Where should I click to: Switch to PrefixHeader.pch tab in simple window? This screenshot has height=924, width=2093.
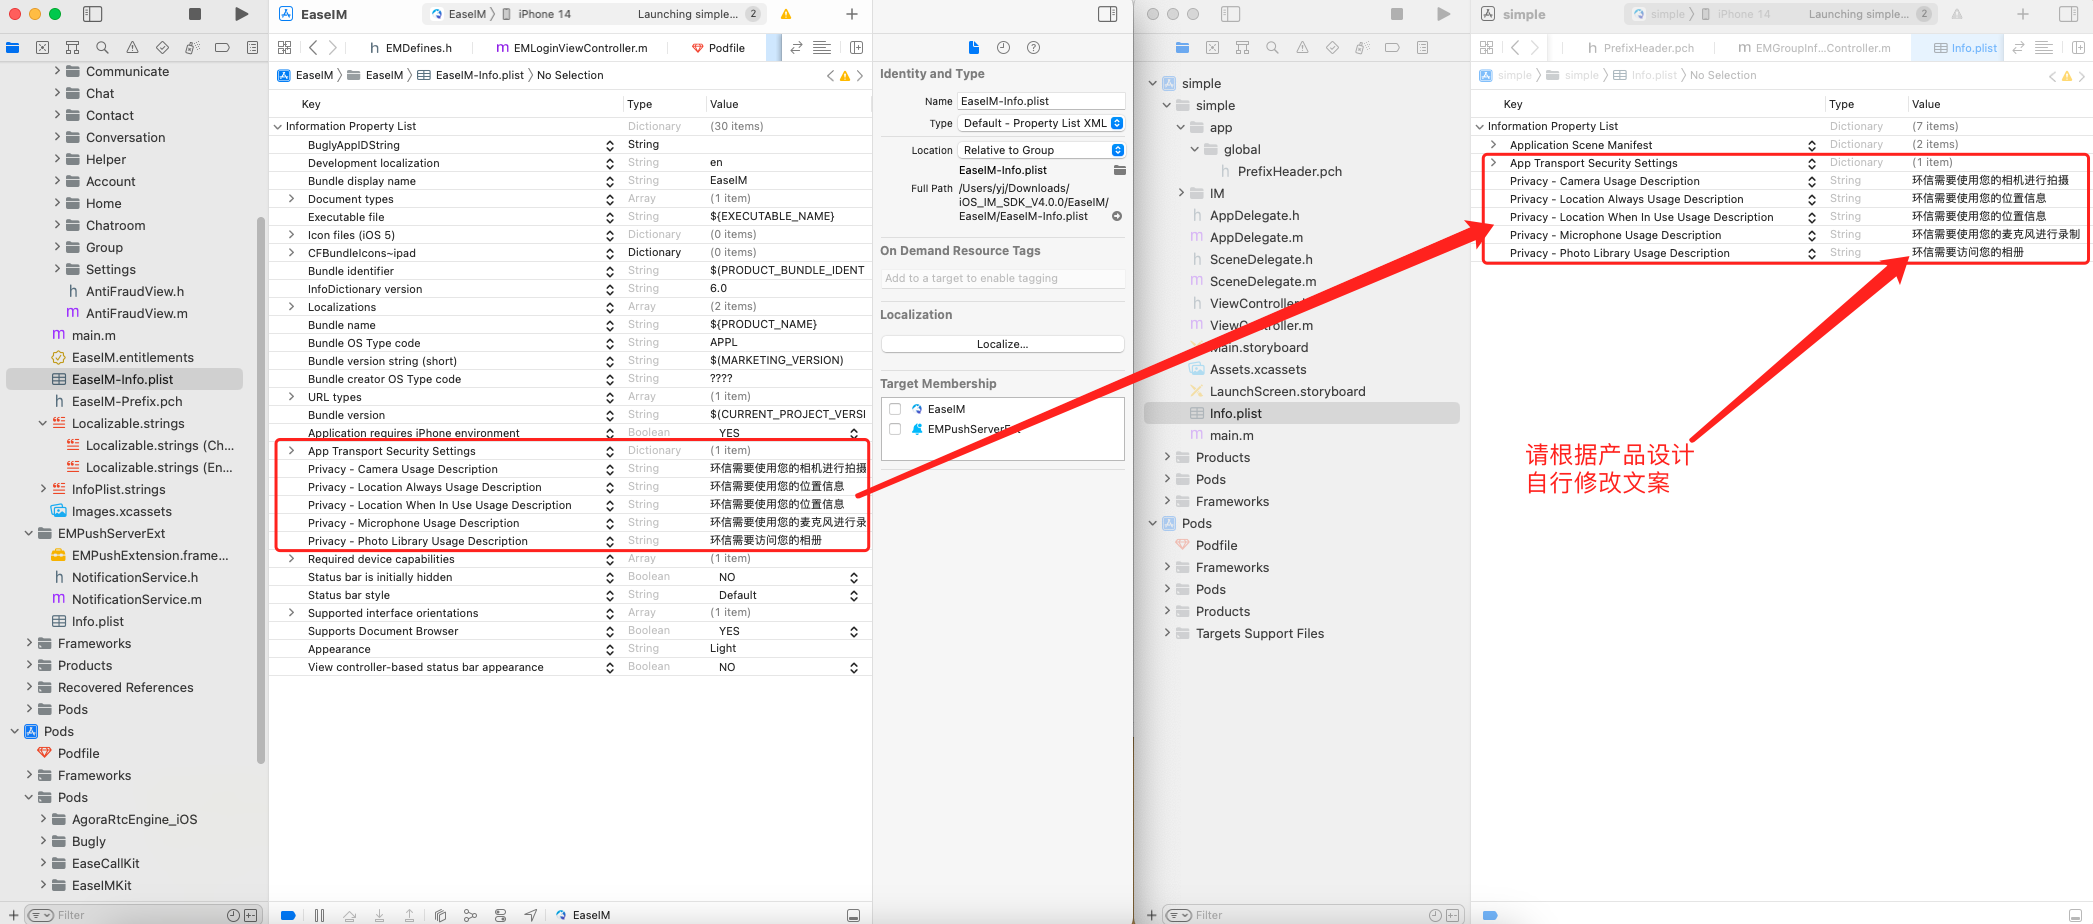click(1640, 47)
